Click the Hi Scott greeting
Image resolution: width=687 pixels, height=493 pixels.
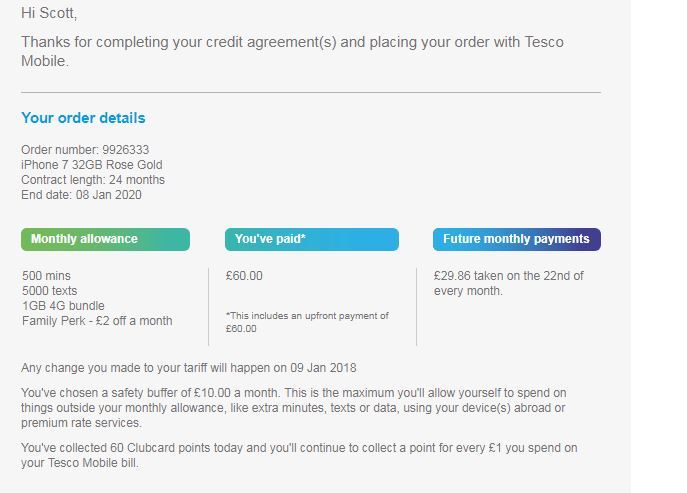49,13
